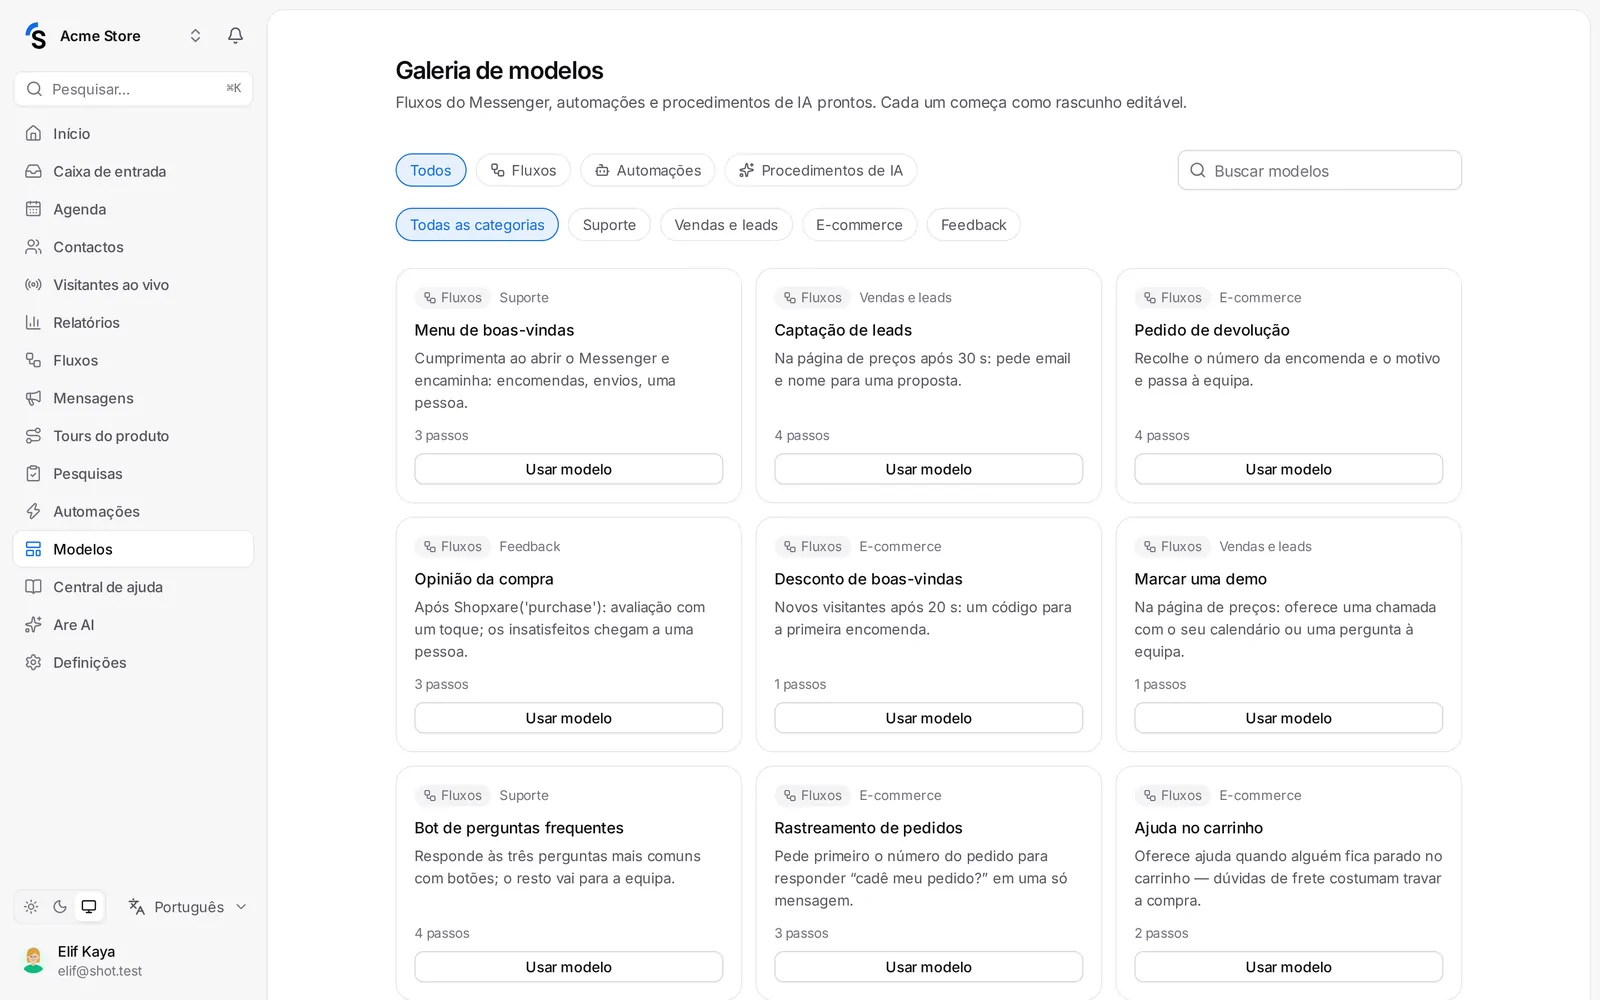Screen dimensions: 1600x1000
Task: Use the Marcar uma demo template
Action: coord(1289,718)
